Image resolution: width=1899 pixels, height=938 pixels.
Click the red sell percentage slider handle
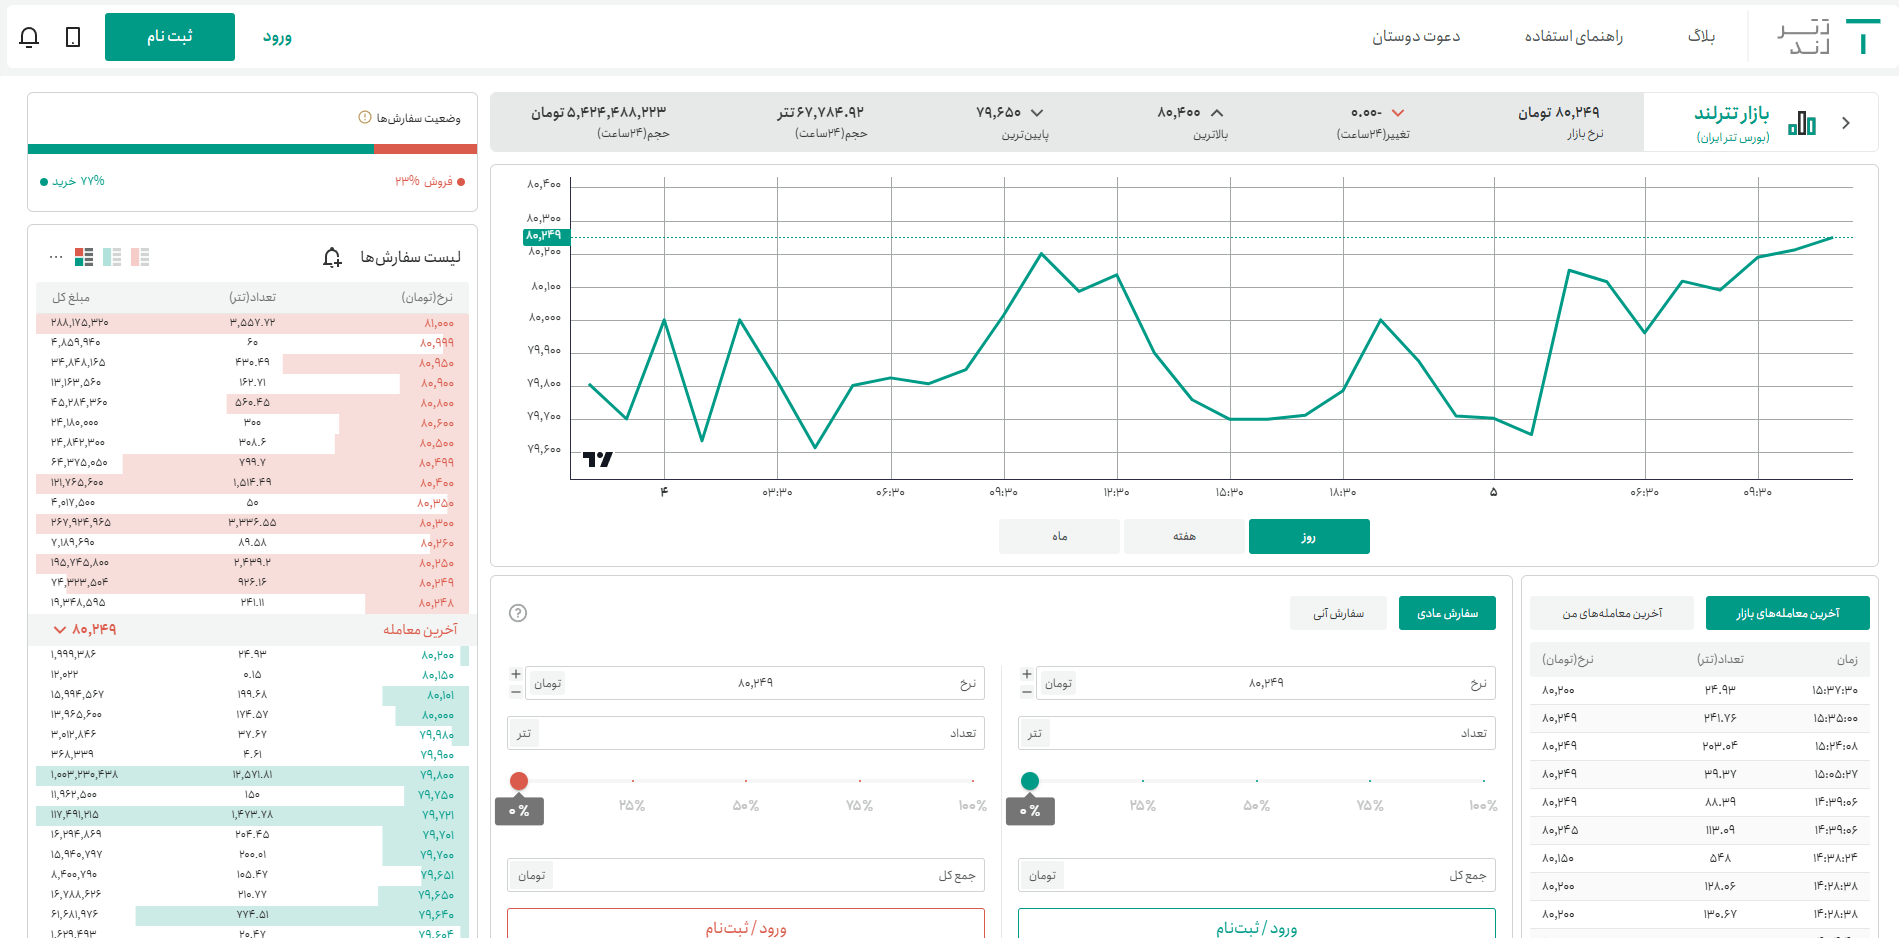point(519,781)
